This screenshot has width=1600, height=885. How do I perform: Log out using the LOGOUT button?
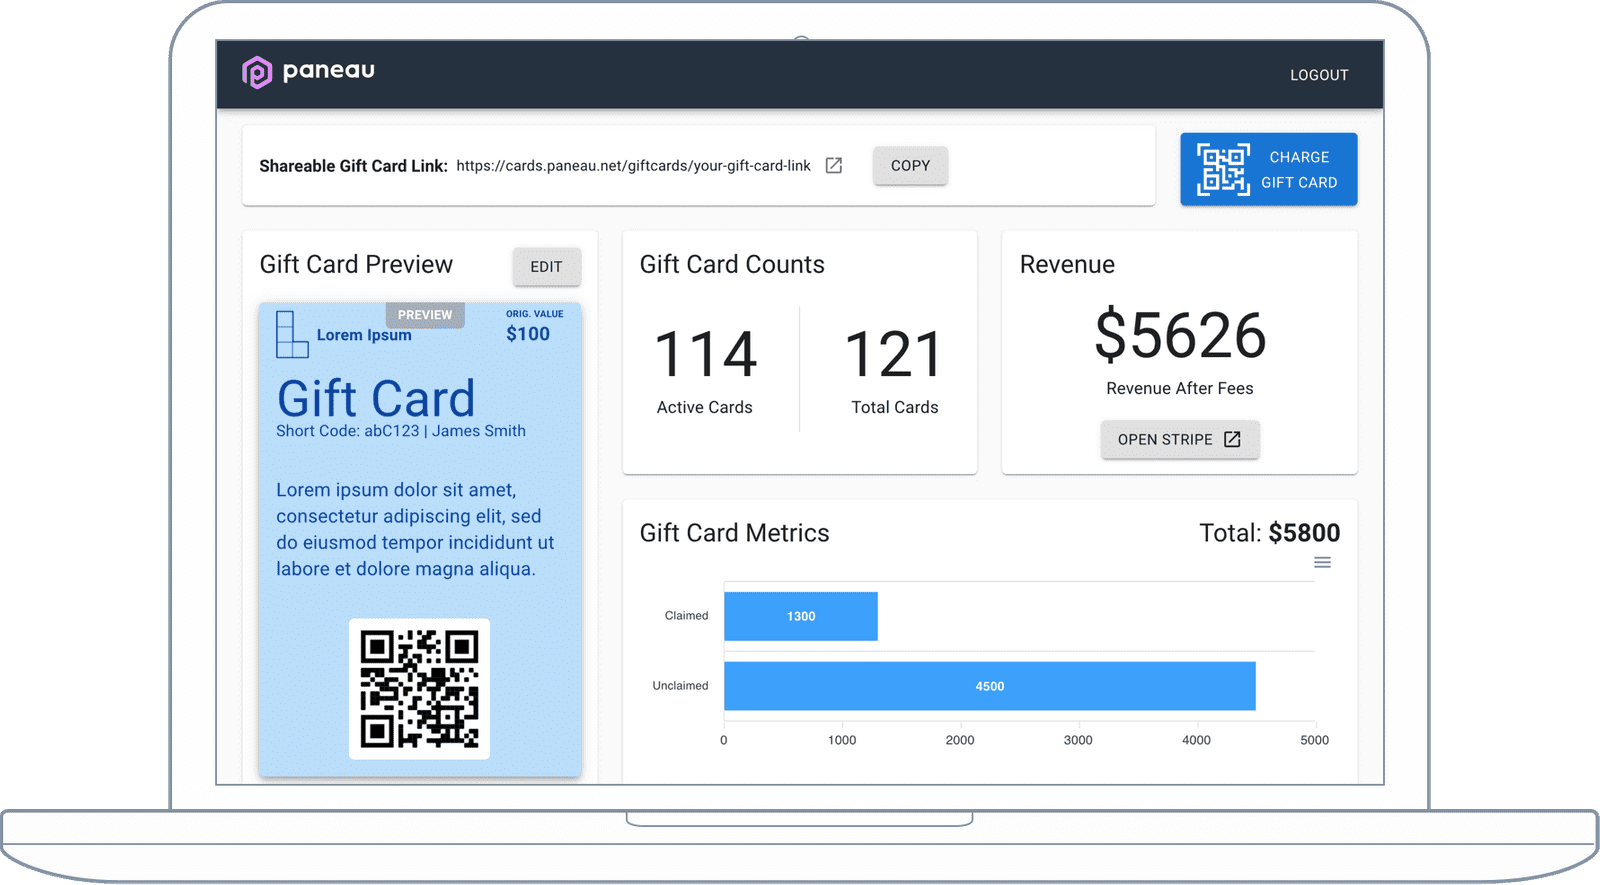(x=1319, y=75)
